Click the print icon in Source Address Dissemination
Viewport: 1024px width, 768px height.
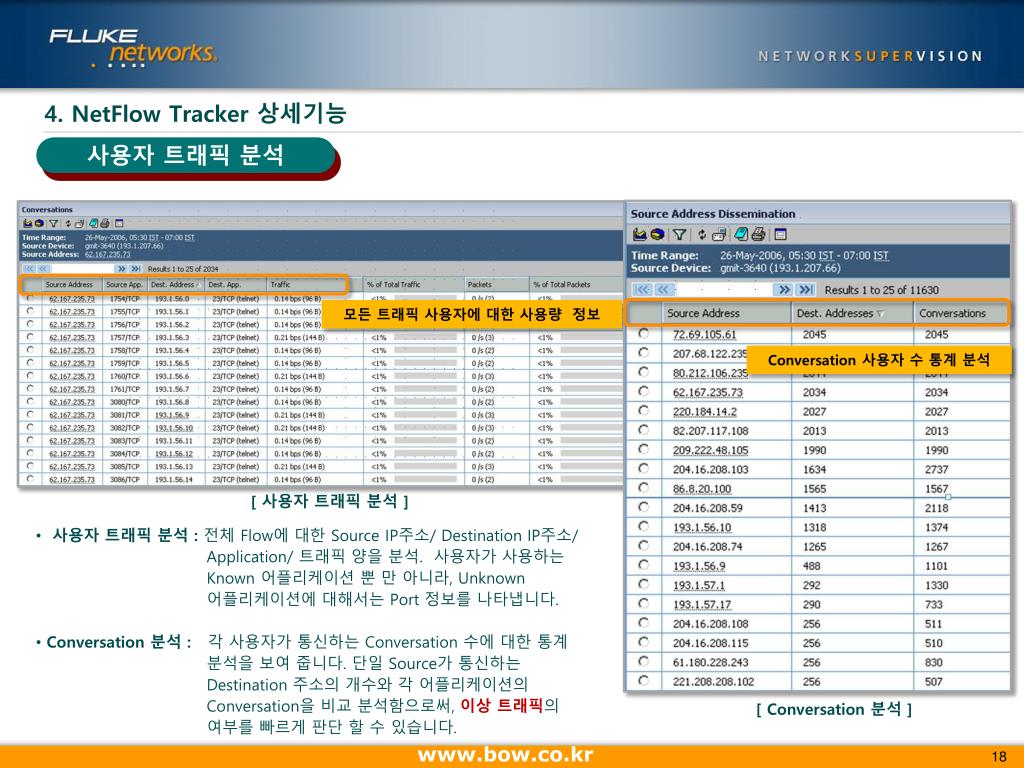pos(759,235)
